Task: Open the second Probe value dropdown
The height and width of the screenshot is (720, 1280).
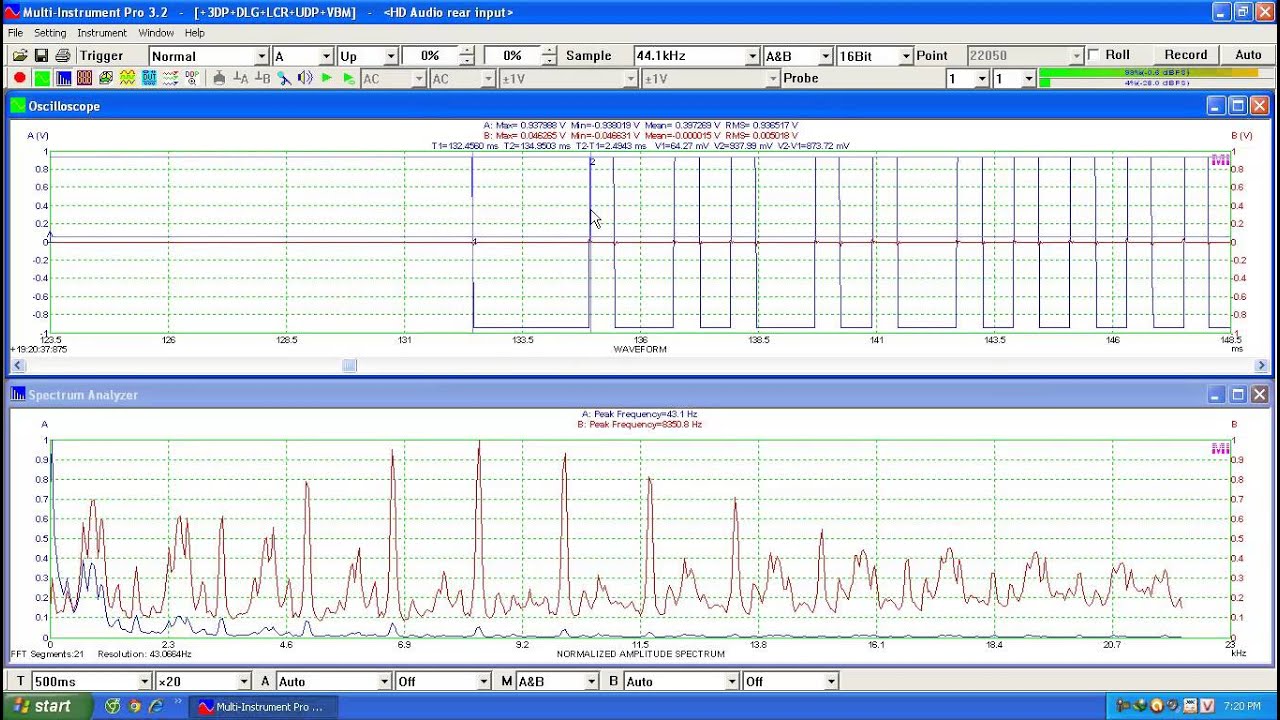Action: 1028,78
